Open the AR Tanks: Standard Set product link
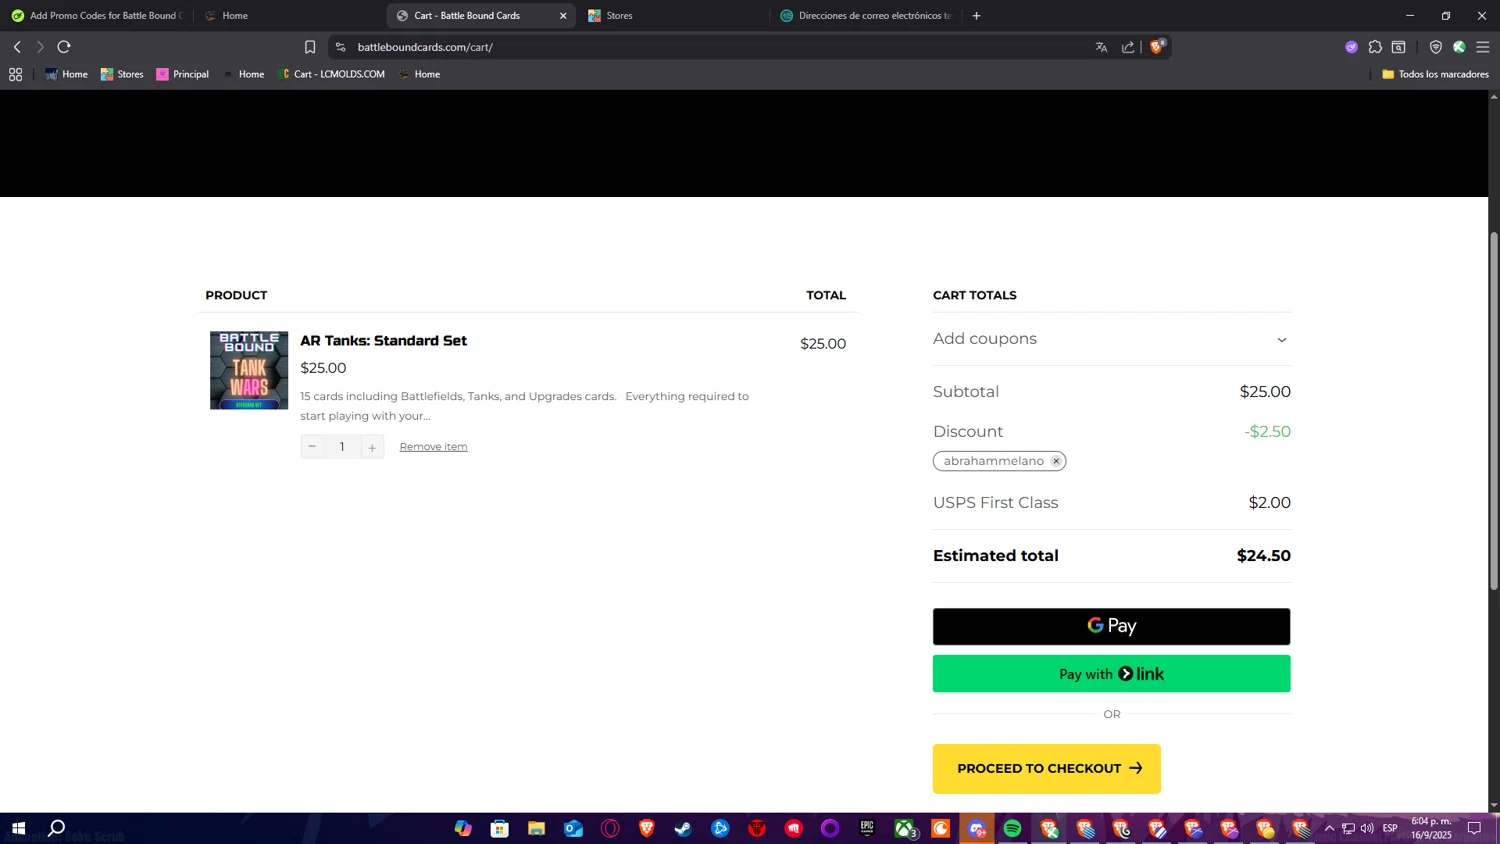 (x=383, y=341)
